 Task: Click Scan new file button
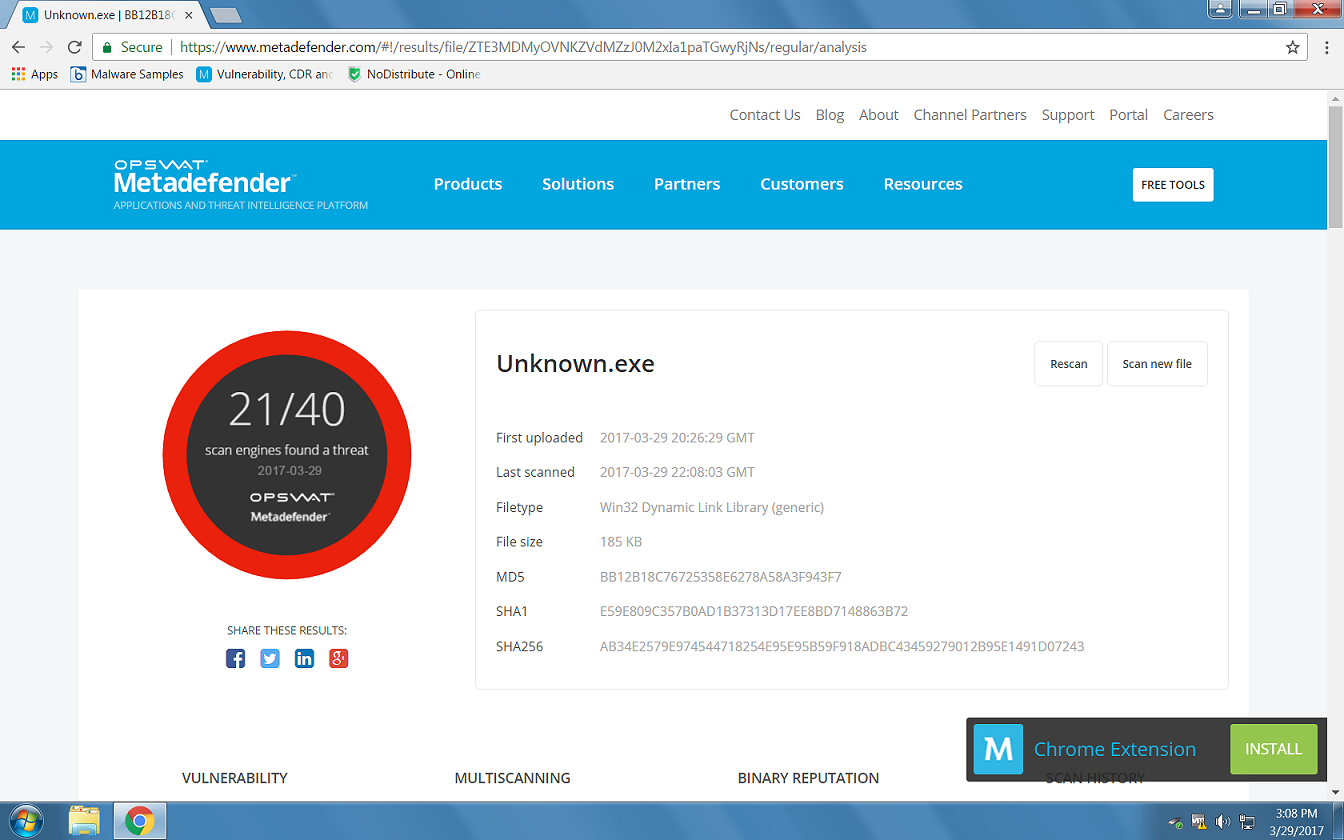[1157, 364]
